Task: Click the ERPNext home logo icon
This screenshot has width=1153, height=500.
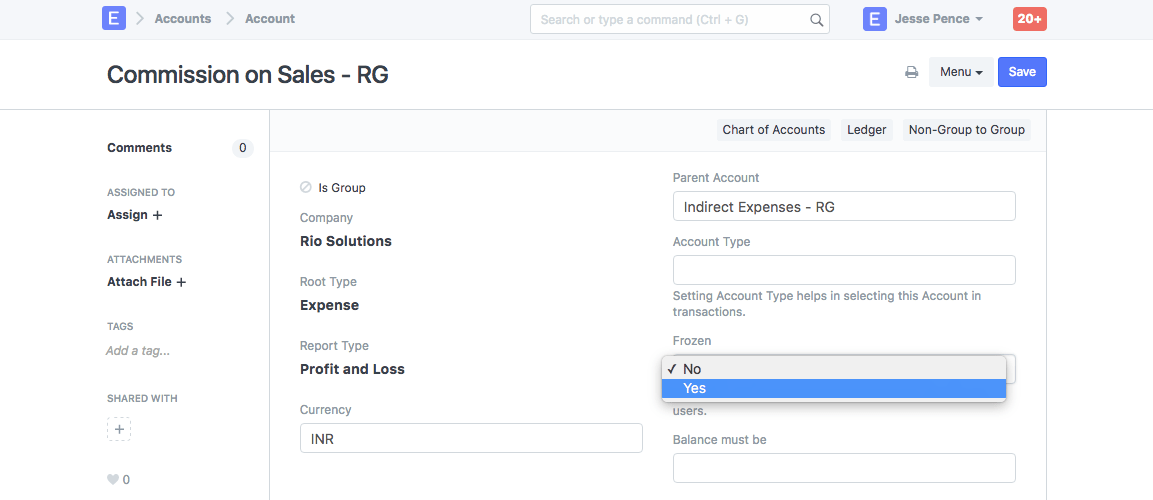Action: (114, 19)
